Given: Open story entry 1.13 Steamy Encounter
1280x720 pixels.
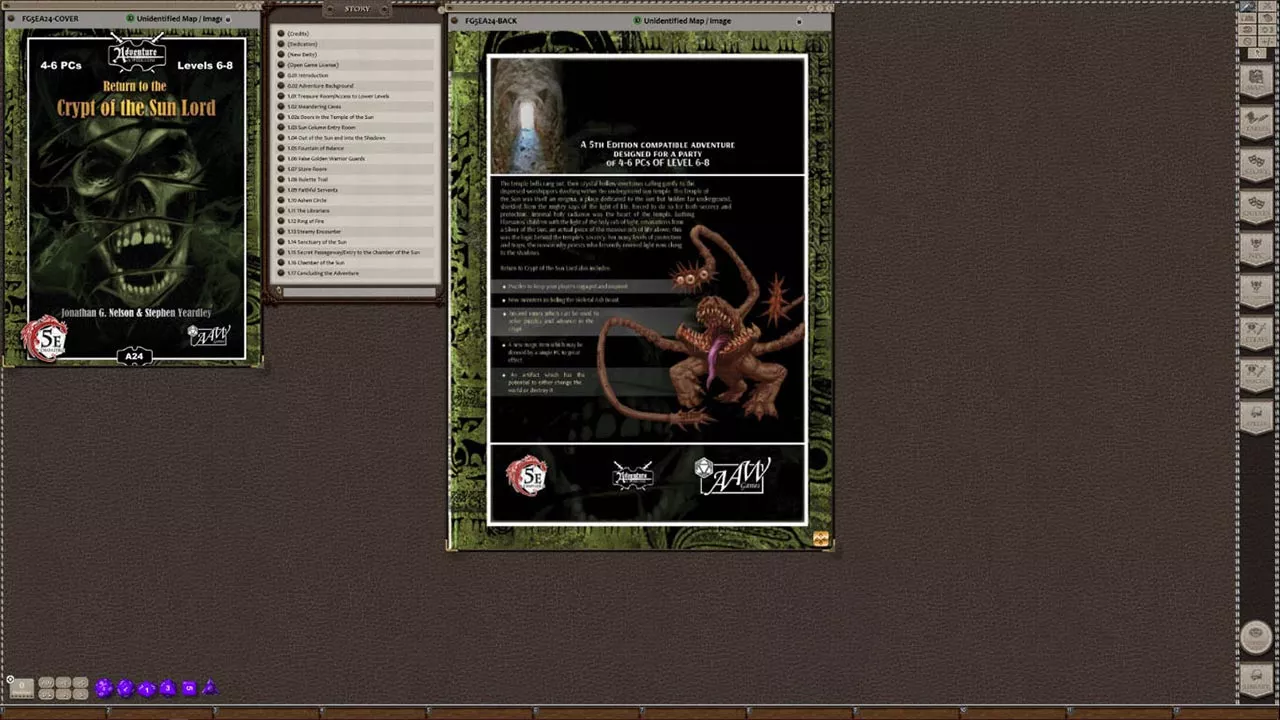Looking at the screenshot, I should (356, 231).
